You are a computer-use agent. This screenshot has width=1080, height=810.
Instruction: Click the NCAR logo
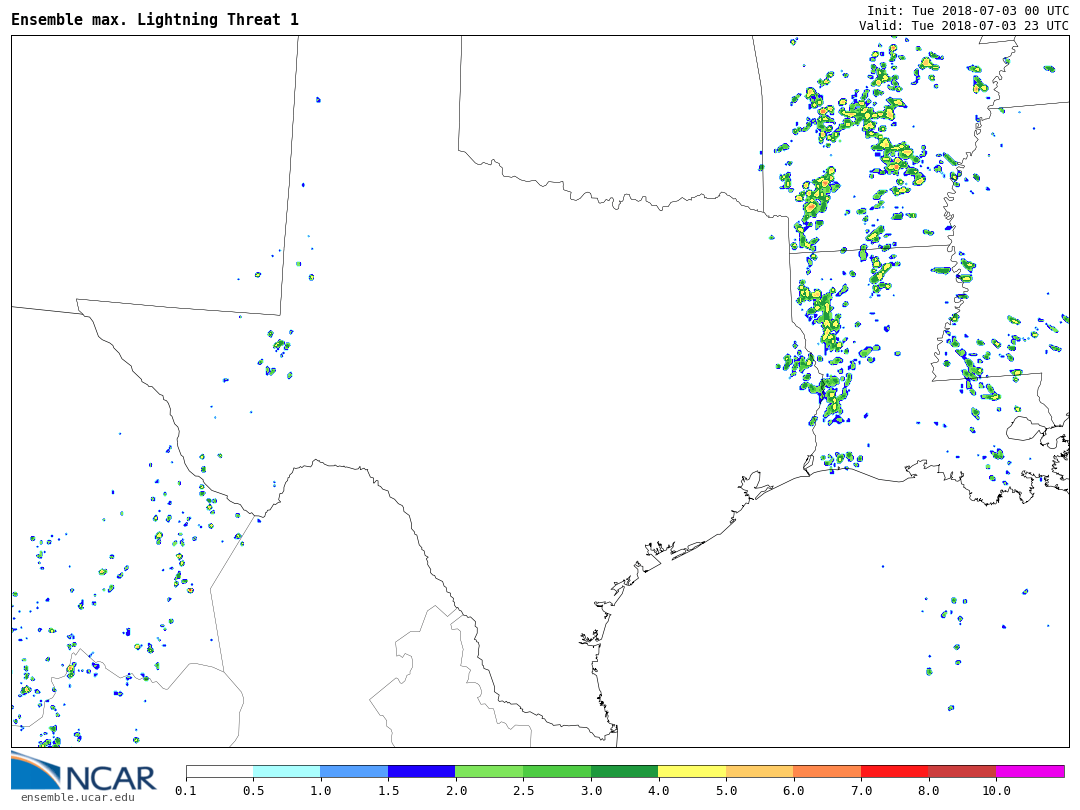(x=84, y=771)
